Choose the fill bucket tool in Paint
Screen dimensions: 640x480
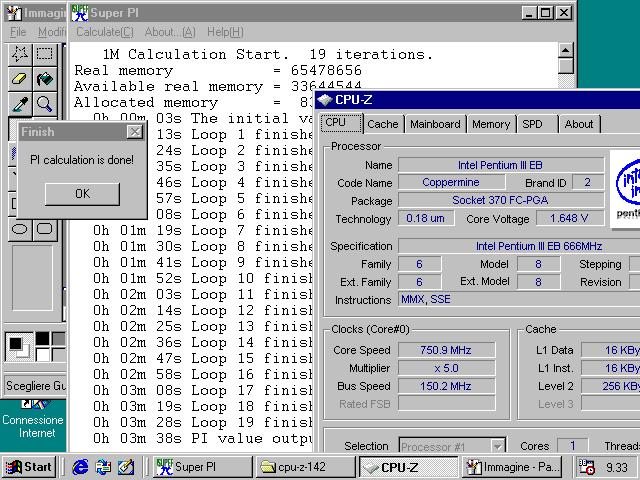44,79
